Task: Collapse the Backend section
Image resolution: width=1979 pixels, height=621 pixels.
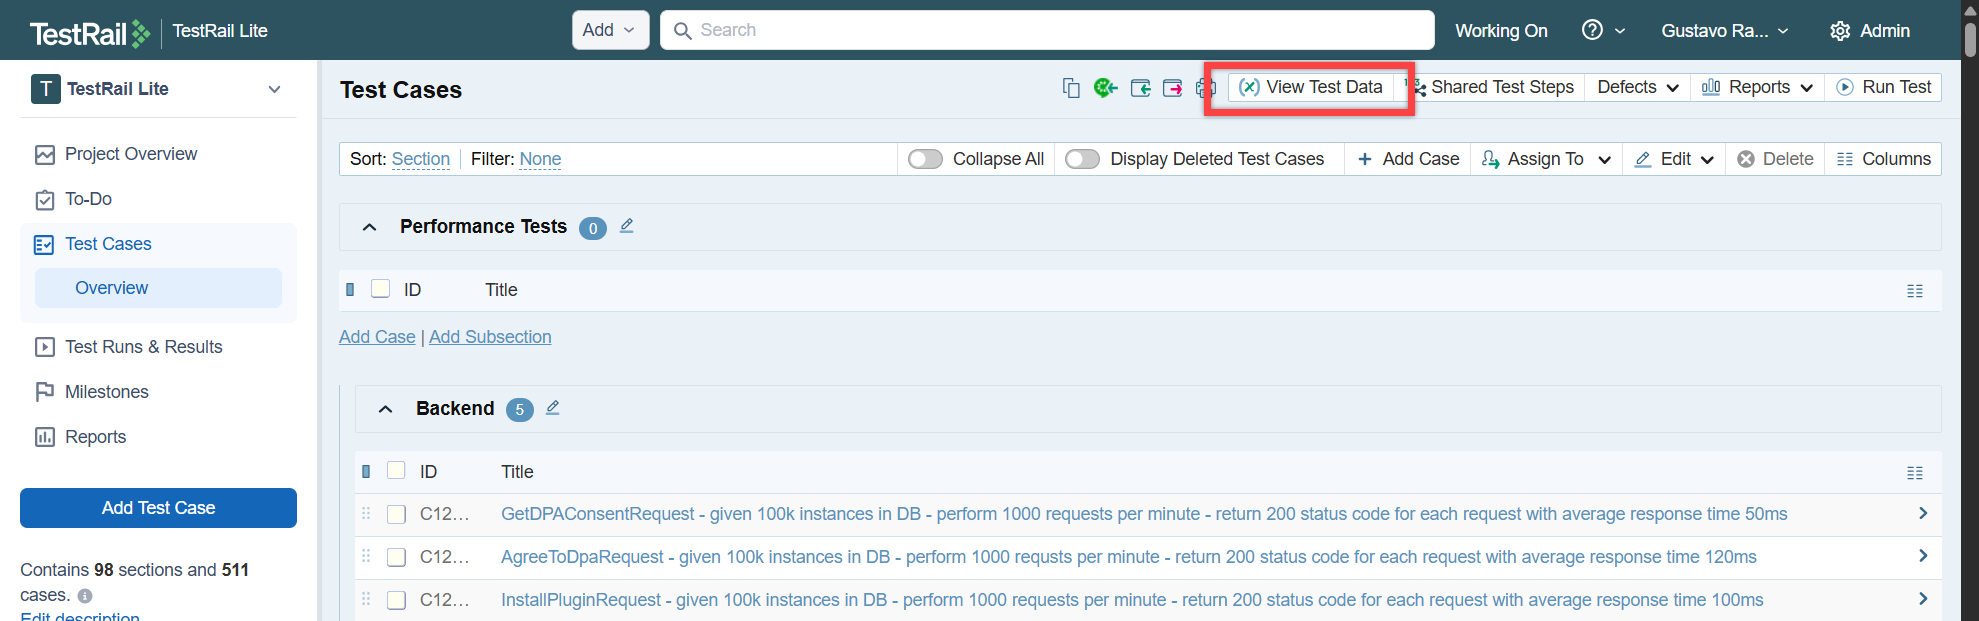Action: coord(385,409)
